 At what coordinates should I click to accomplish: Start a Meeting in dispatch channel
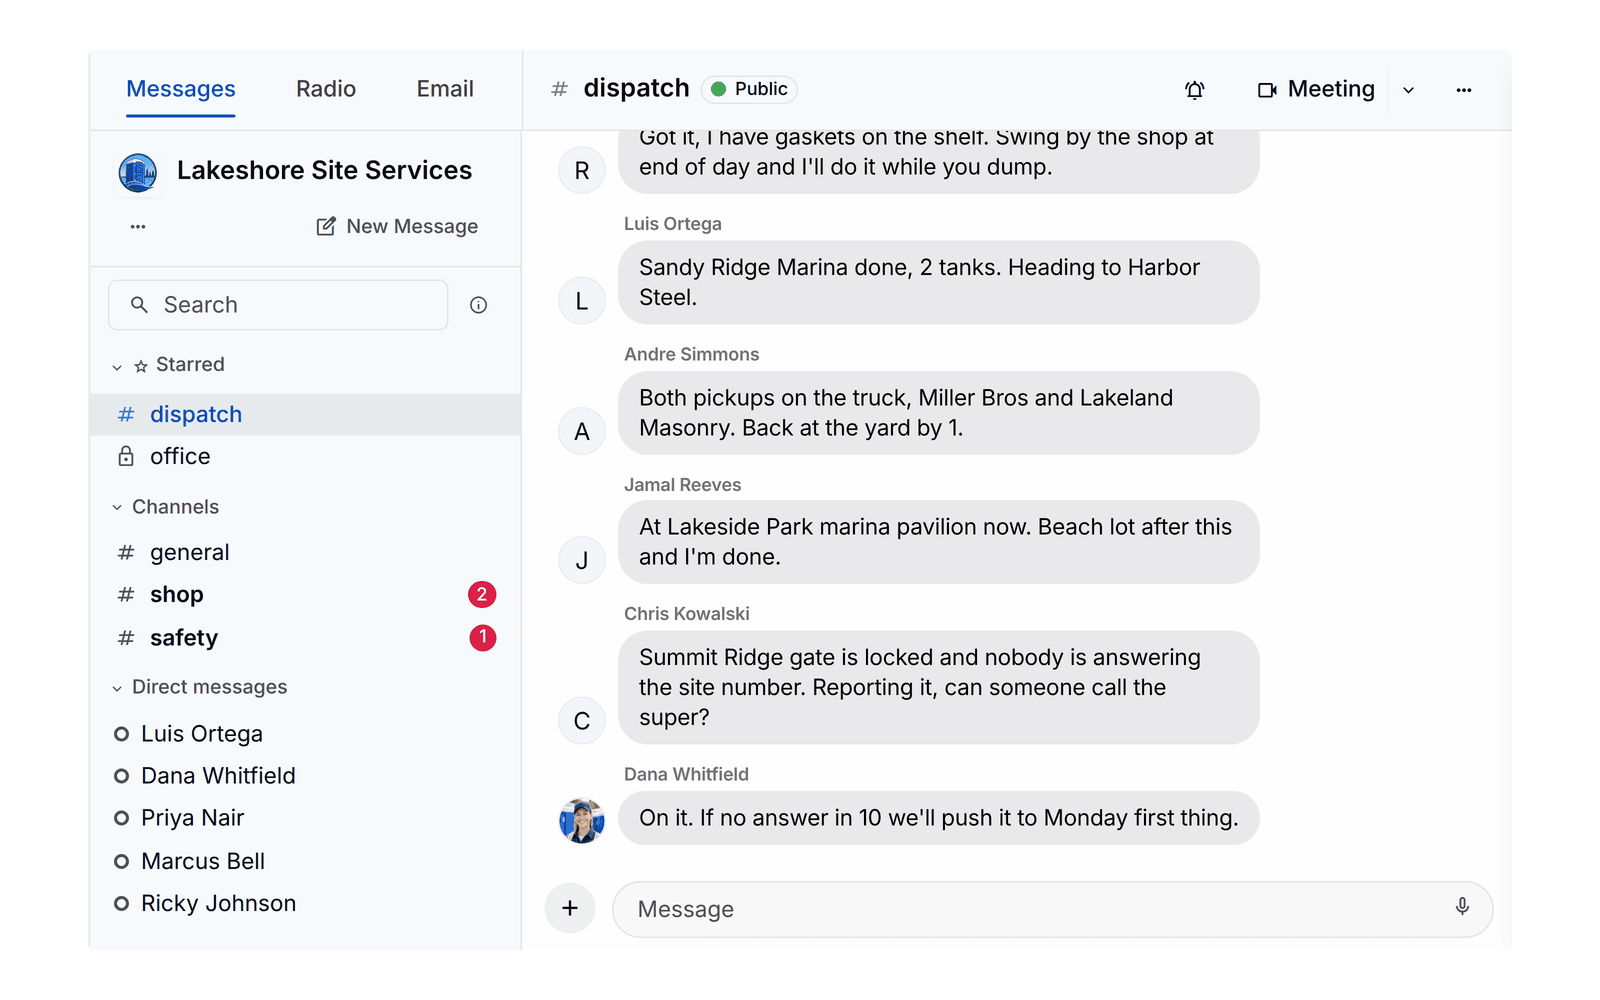click(1316, 90)
